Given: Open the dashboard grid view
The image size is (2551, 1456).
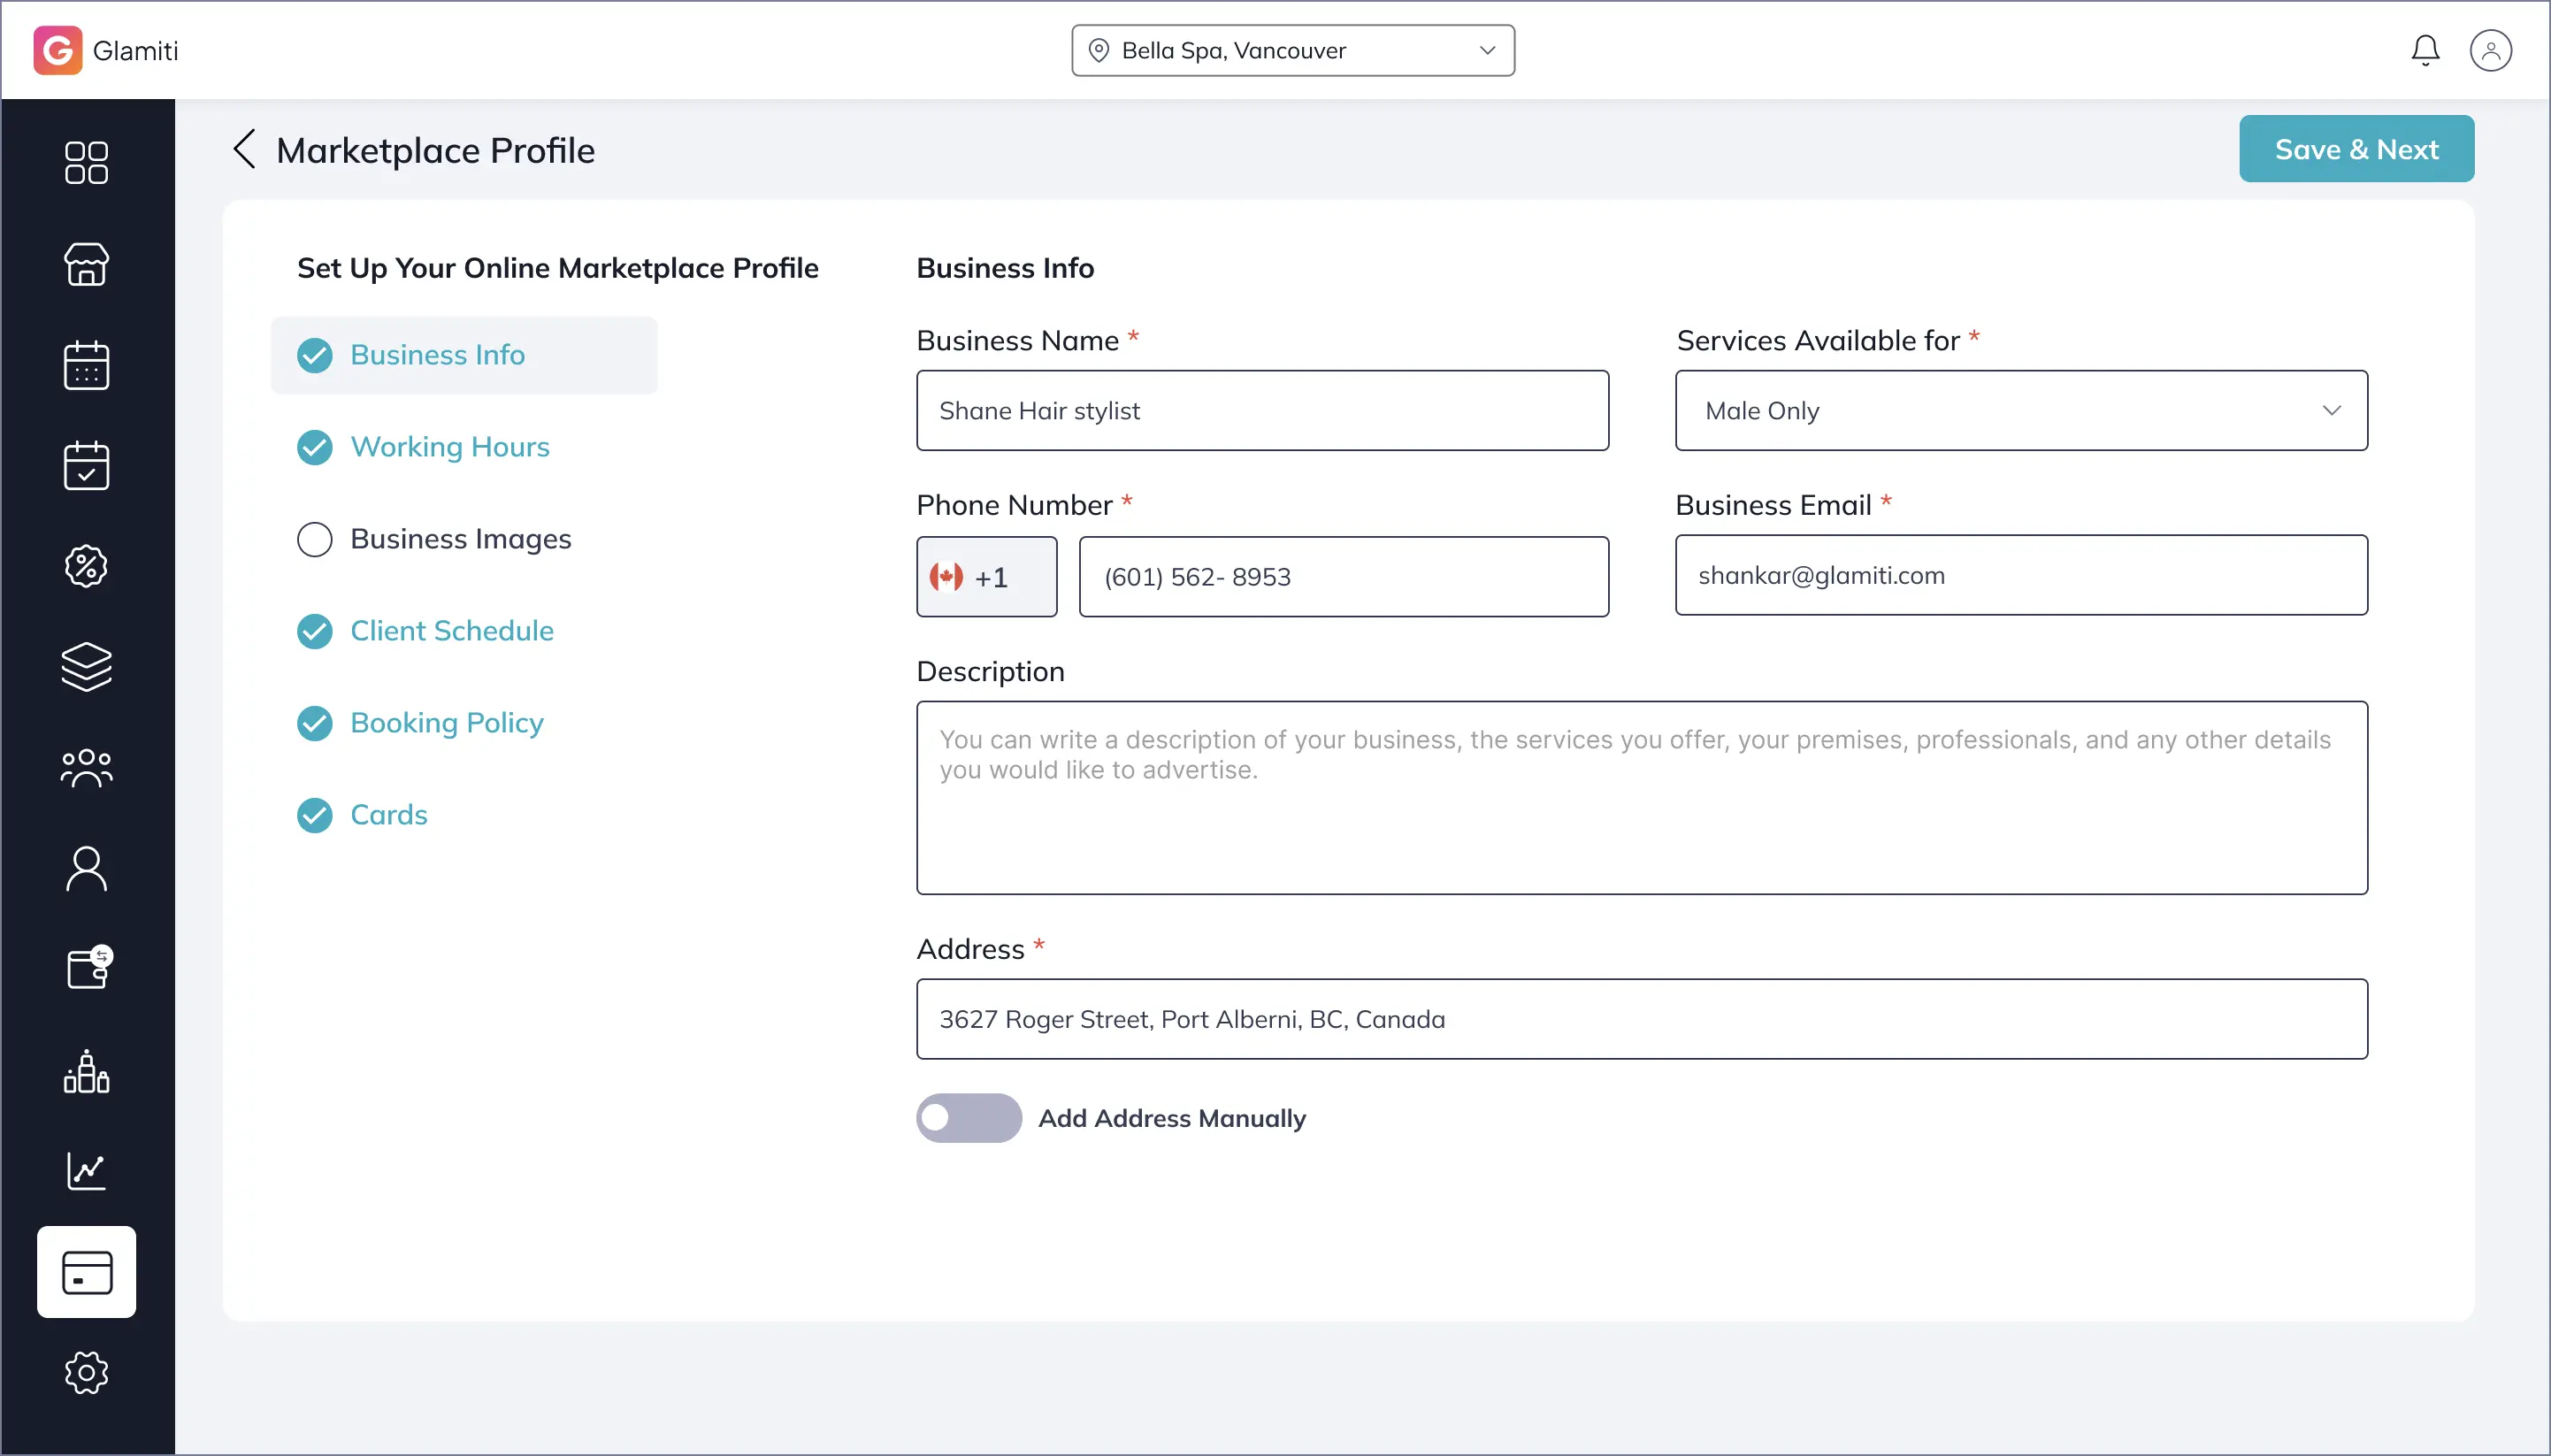Looking at the screenshot, I should click(85, 162).
